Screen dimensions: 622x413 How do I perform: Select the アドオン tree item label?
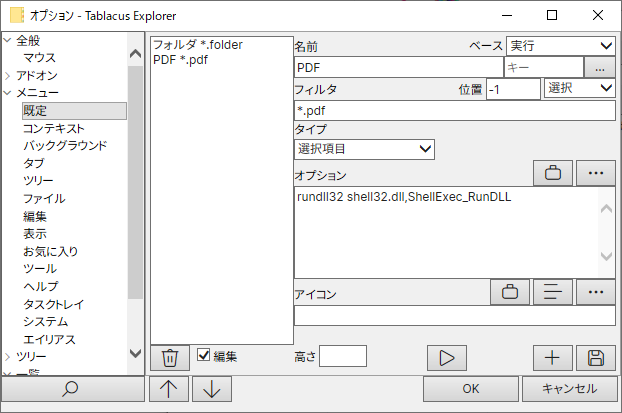[36, 75]
